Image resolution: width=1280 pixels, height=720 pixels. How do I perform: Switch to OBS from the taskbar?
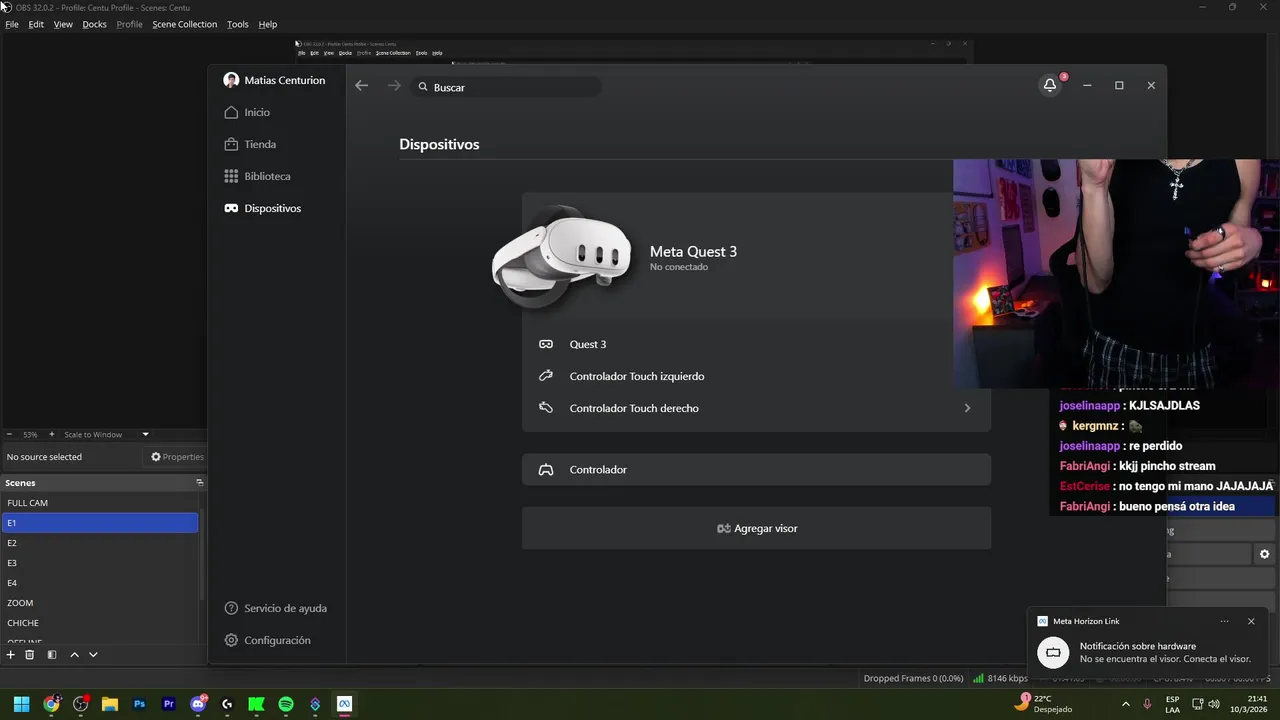pos(80,704)
